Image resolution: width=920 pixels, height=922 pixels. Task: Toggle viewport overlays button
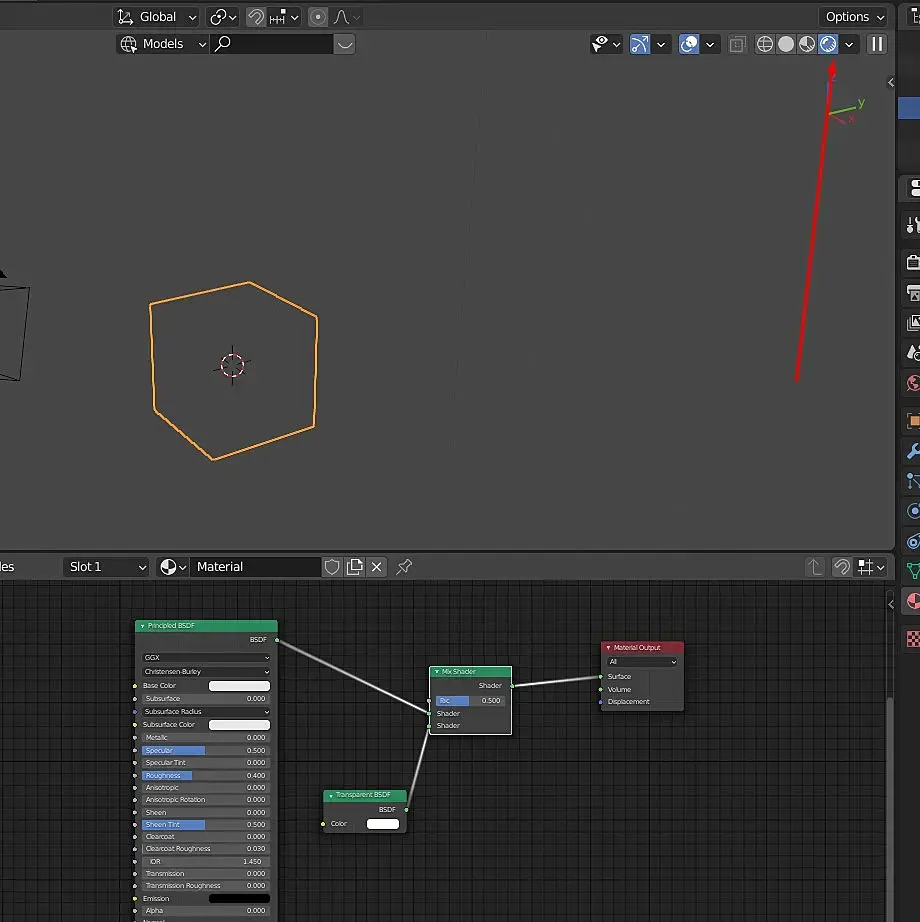coord(689,44)
